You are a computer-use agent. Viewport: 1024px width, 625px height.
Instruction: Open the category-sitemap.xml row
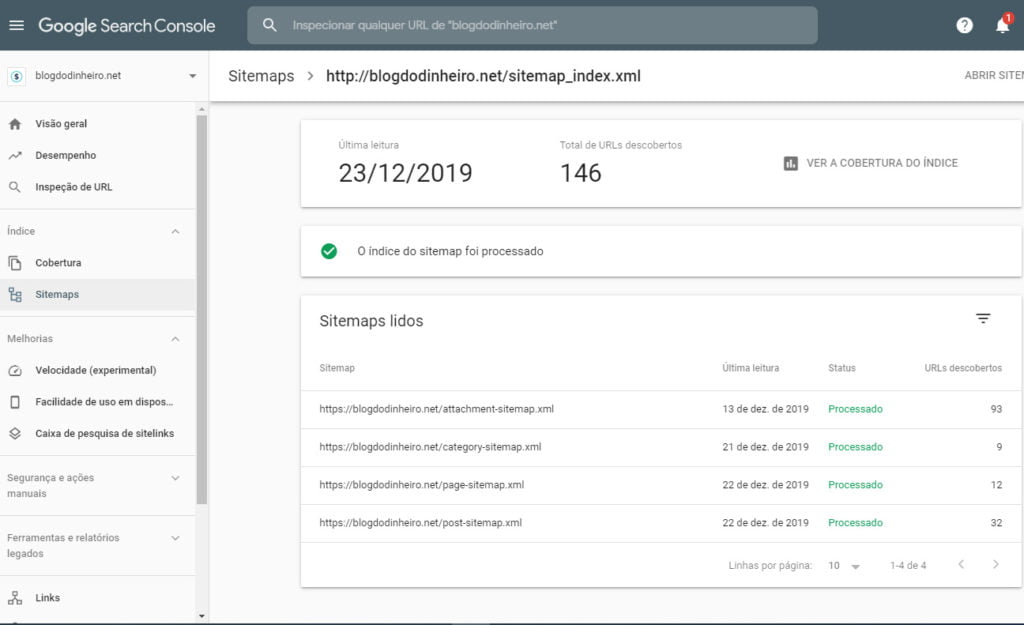[x=660, y=447]
